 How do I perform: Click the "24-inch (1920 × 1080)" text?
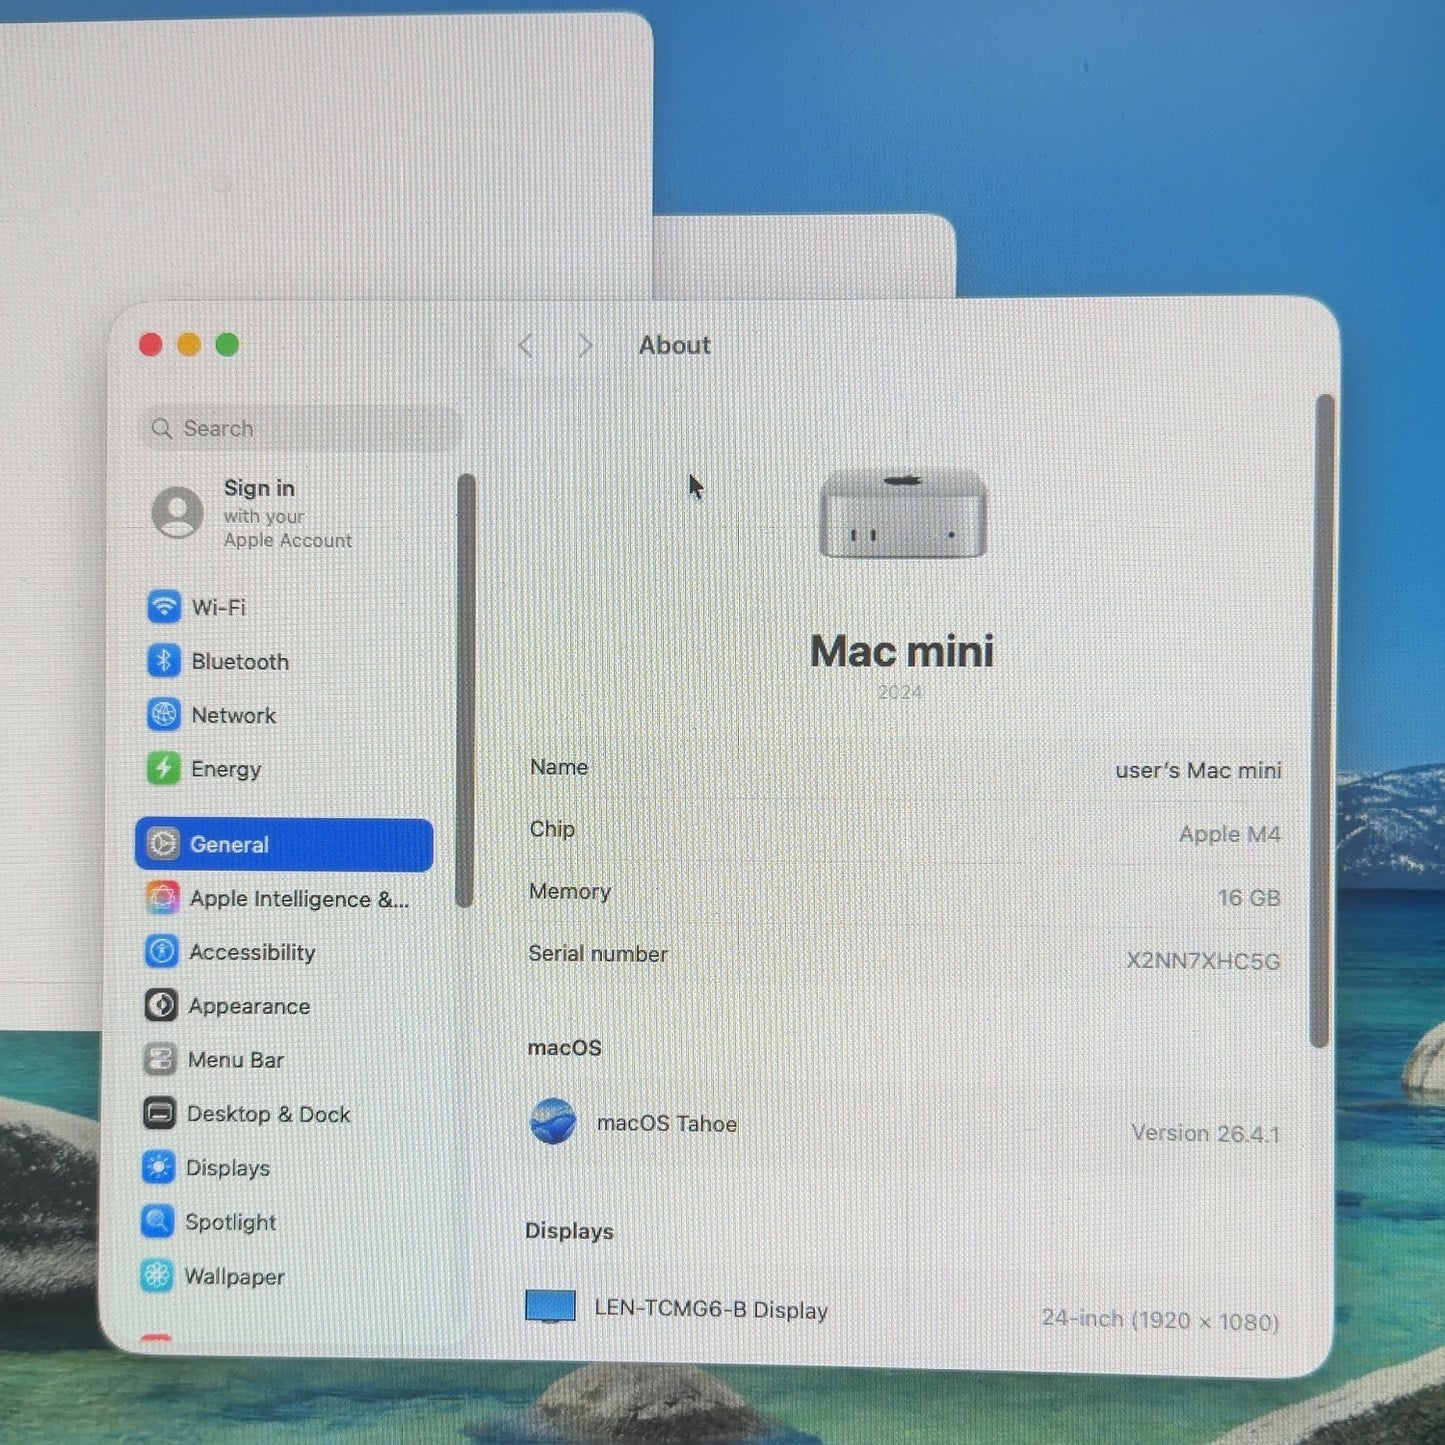1160,1320
